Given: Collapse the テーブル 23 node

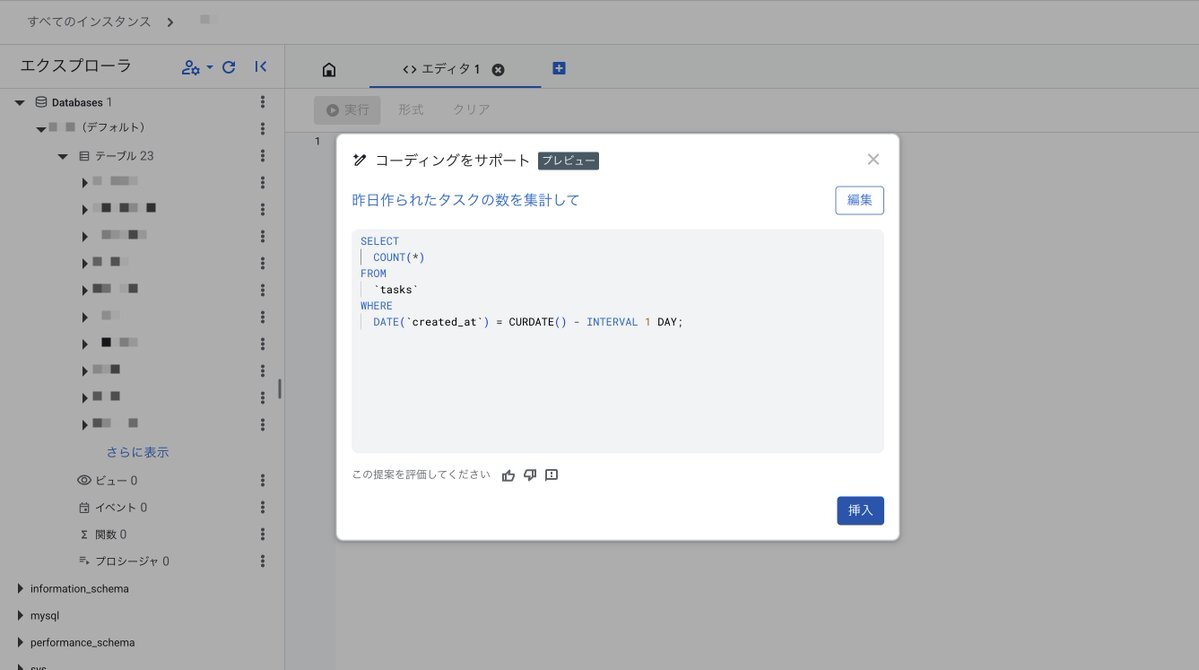Looking at the screenshot, I should (63, 156).
